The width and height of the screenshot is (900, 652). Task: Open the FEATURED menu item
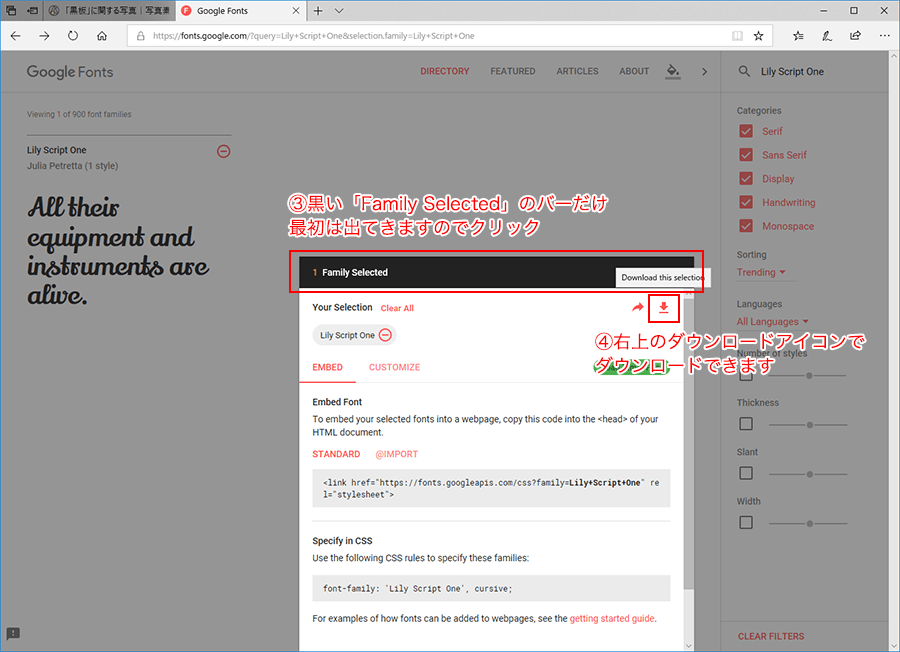tap(513, 71)
